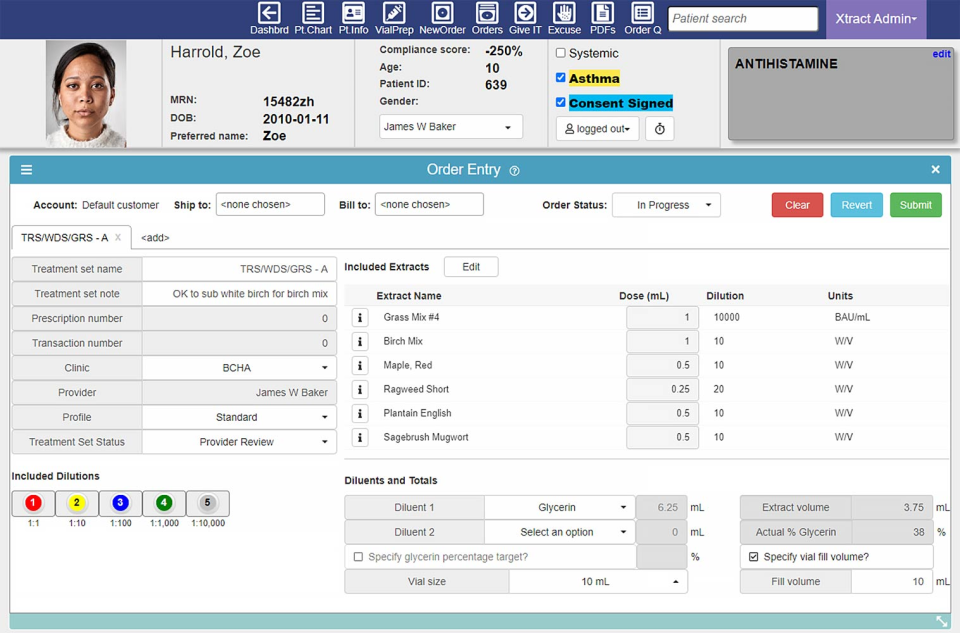Screen dimensions: 960x633
Task: Enable the Specify glycerin percentage target option
Action: (357, 556)
